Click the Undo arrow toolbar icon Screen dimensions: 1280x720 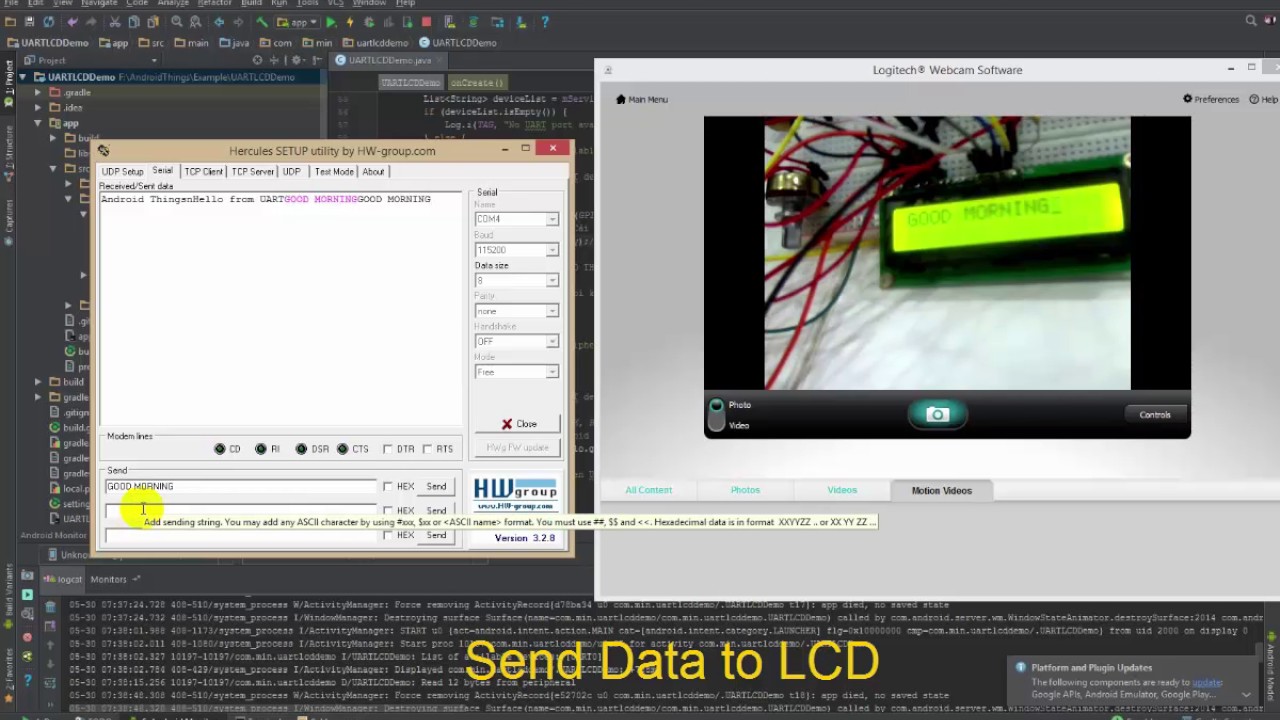[x=72, y=22]
